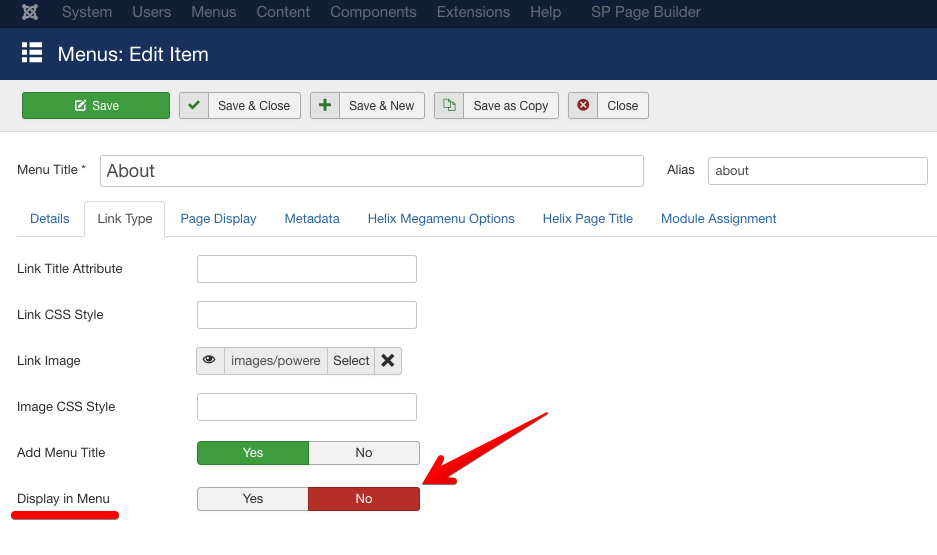
Task: Click the red X icon beside Close
Action: point(583,105)
